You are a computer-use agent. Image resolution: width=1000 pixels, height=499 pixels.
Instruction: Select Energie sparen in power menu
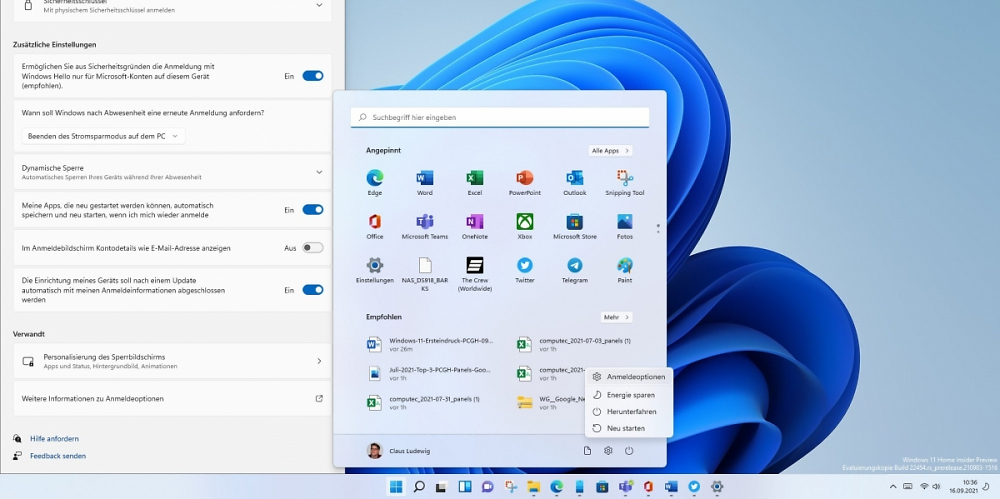(x=629, y=395)
